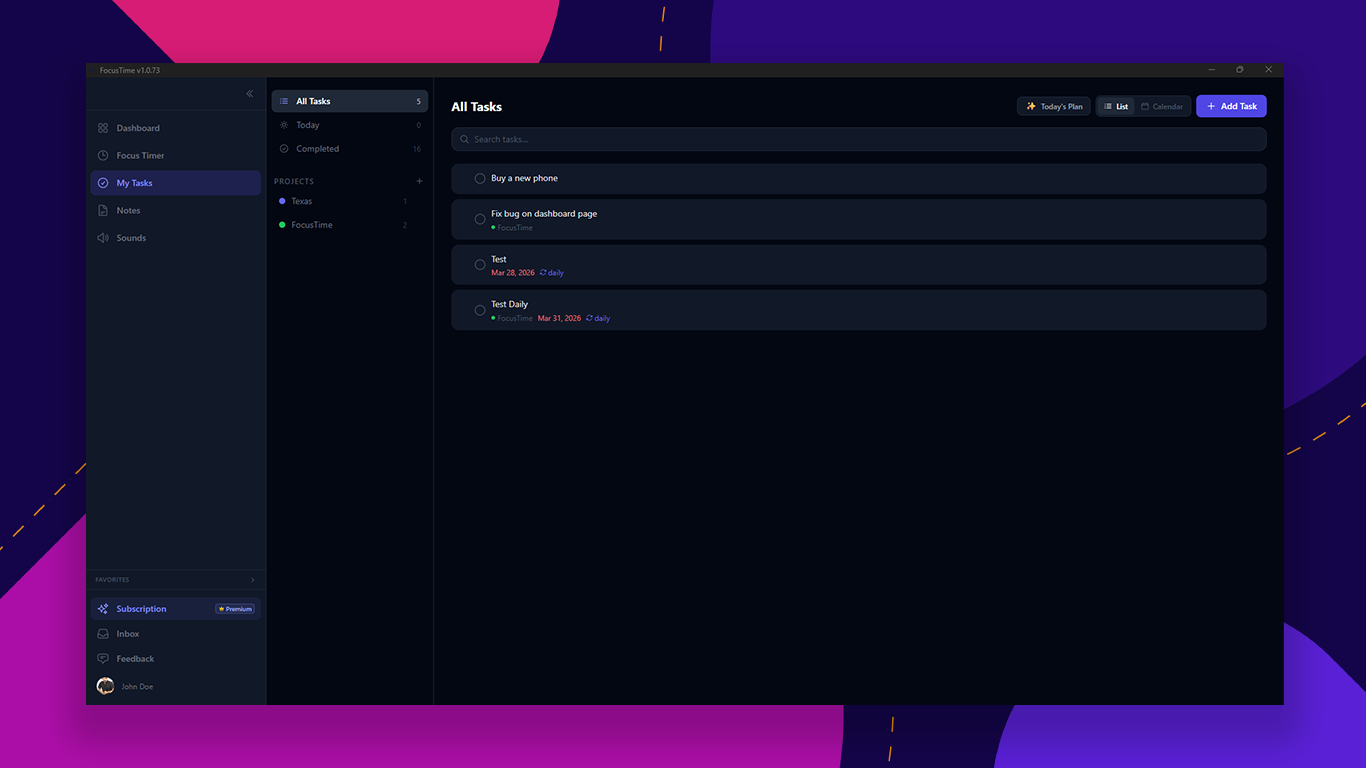Click the Notes document icon
Image resolution: width=1366 pixels, height=768 pixels.
pyautogui.click(x=103, y=211)
